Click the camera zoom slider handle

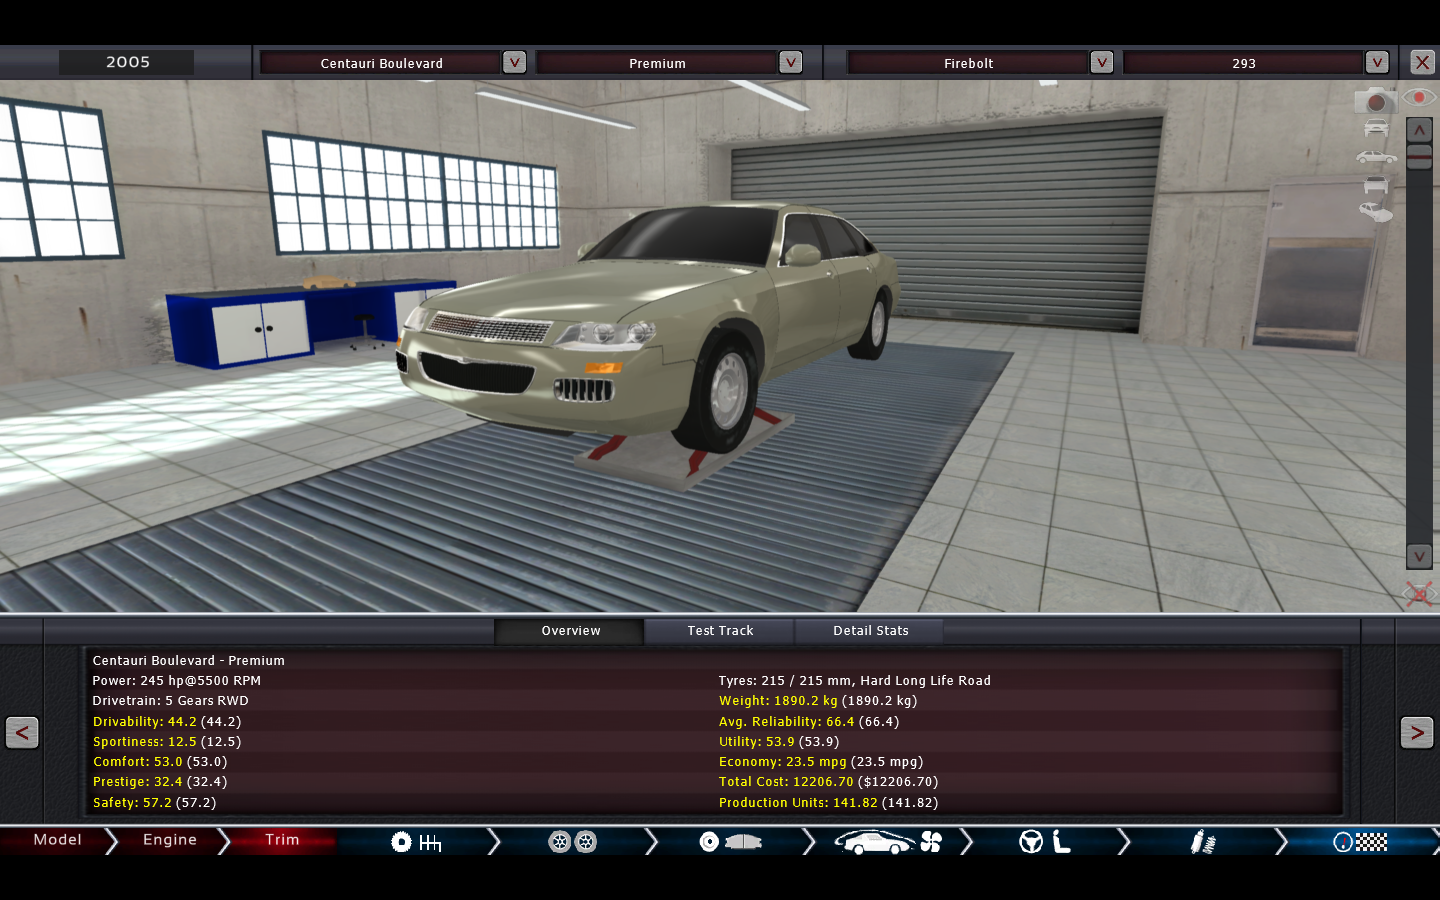[1419, 156]
